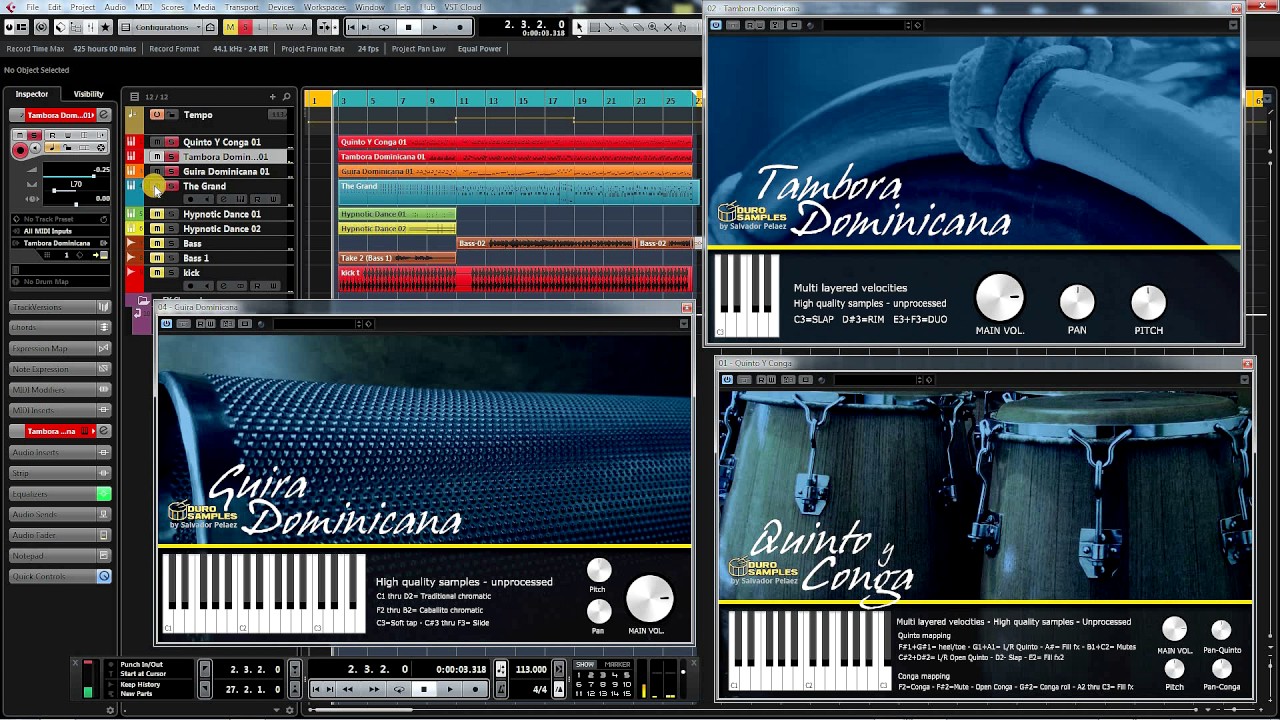The height and width of the screenshot is (720, 1280).
Task: Click the Play button in the transport panel
Action: [449, 689]
